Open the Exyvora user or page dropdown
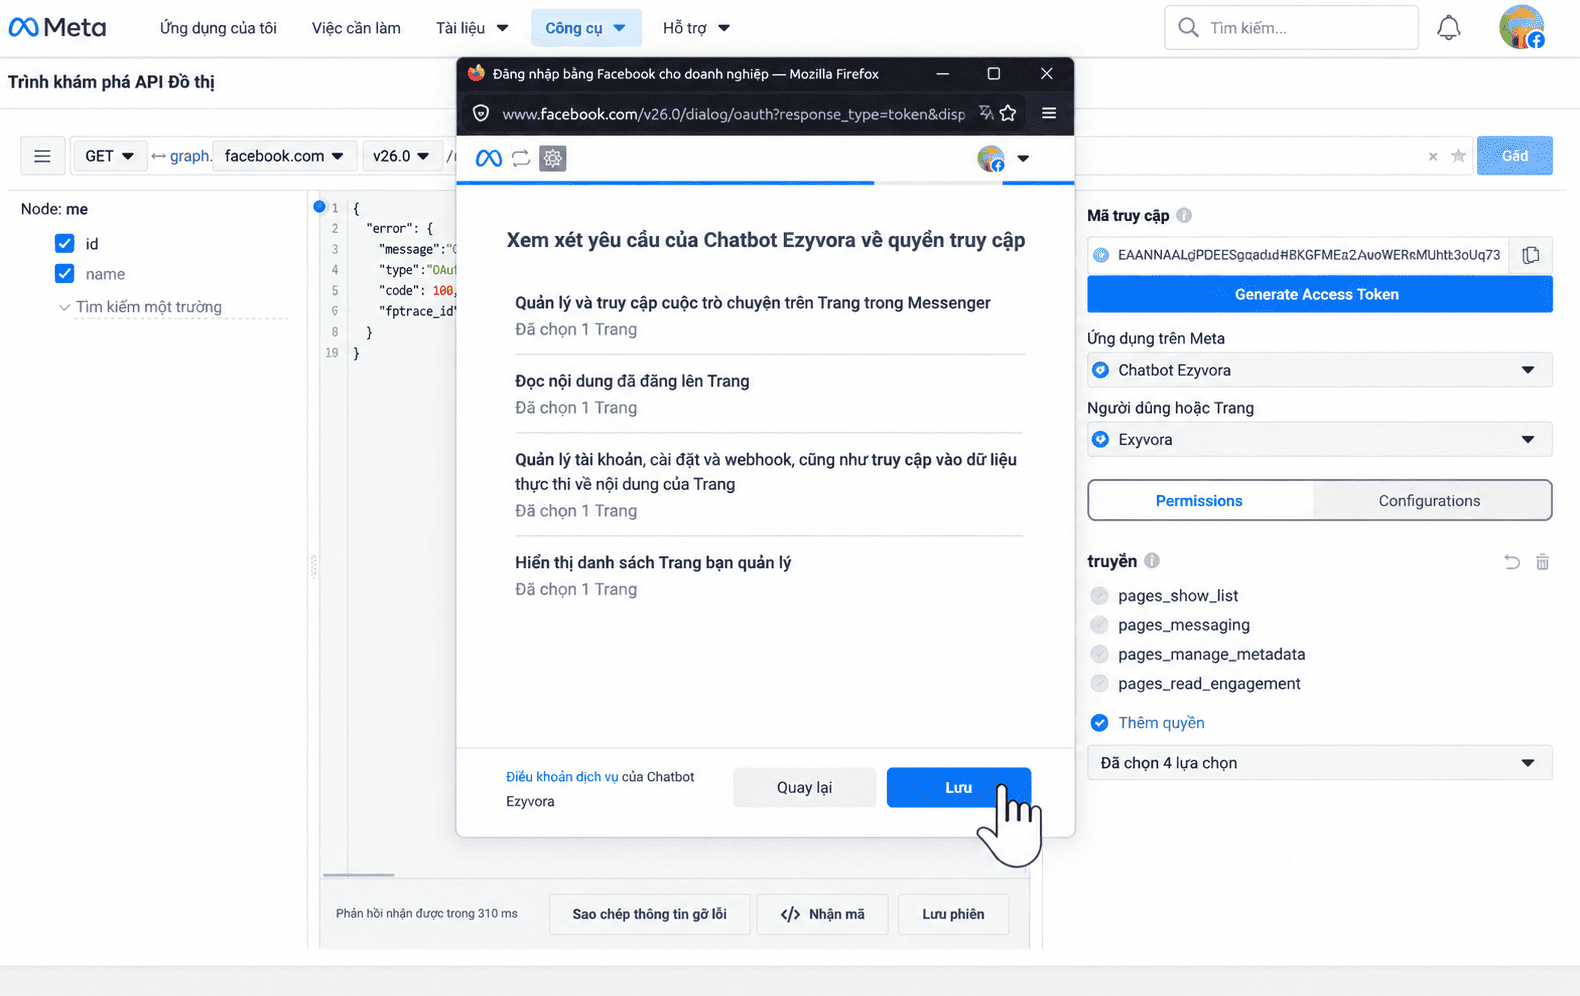 (1319, 439)
